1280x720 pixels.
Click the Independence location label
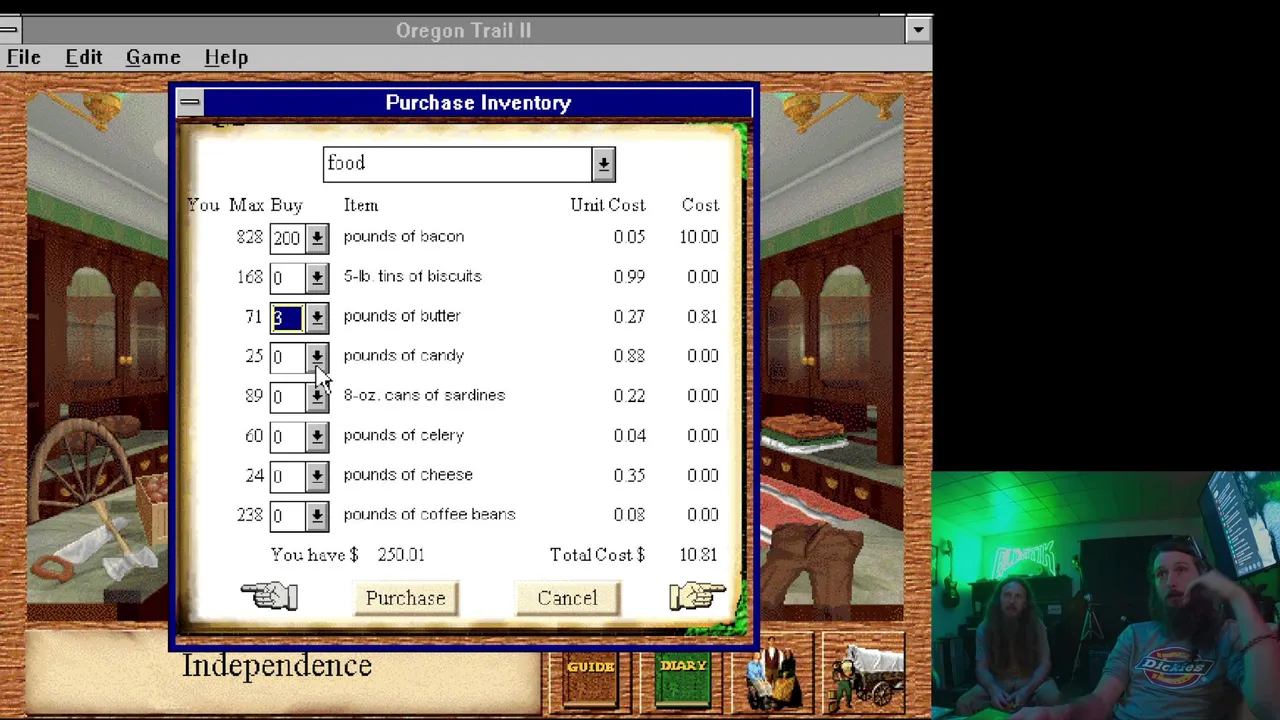click(277, 666)
